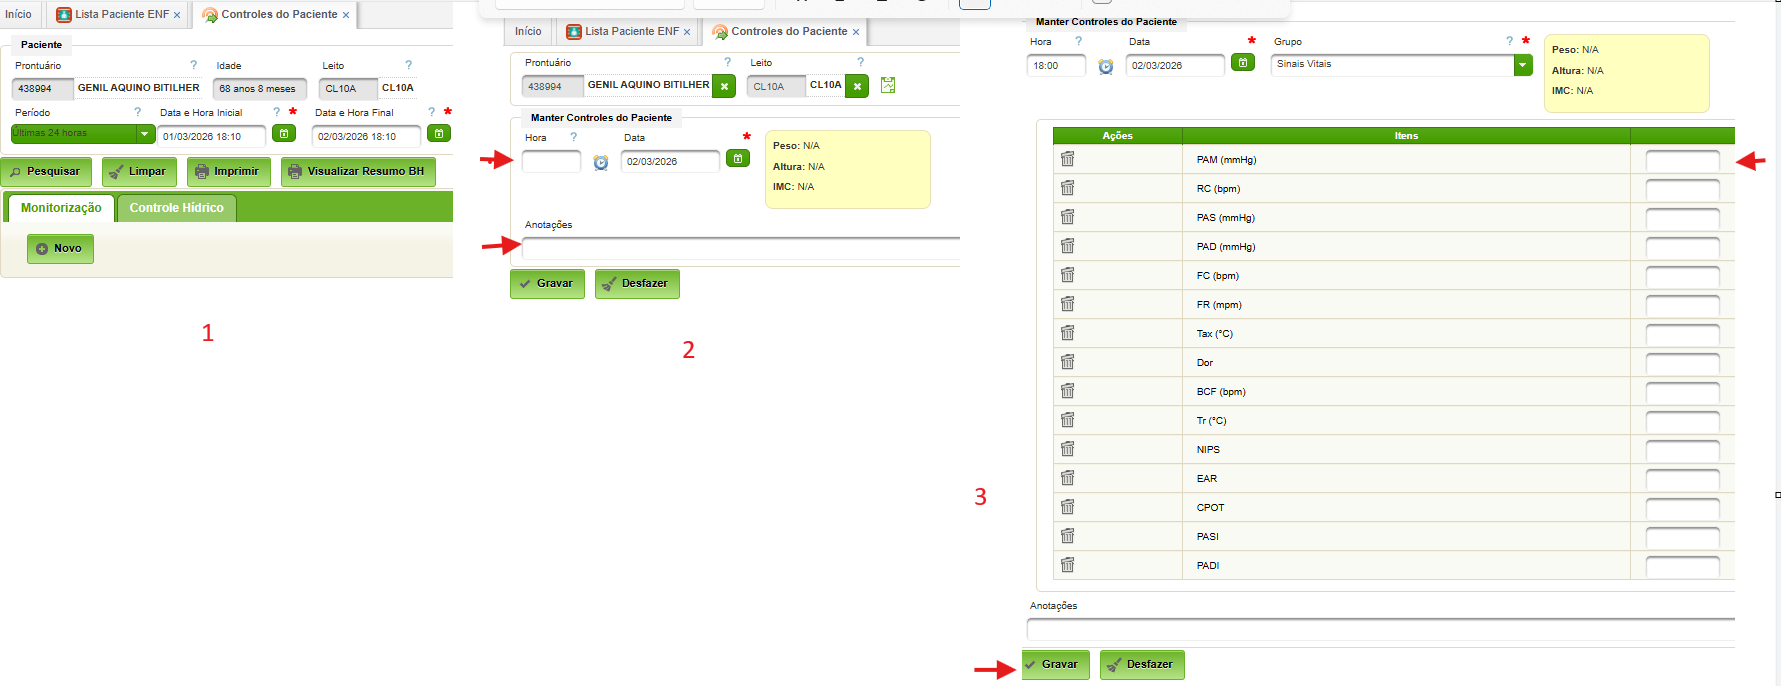The height and width of the screenshot is (686, 1781).
Task: Select the Monitorização tab
Action: [61, 208]
